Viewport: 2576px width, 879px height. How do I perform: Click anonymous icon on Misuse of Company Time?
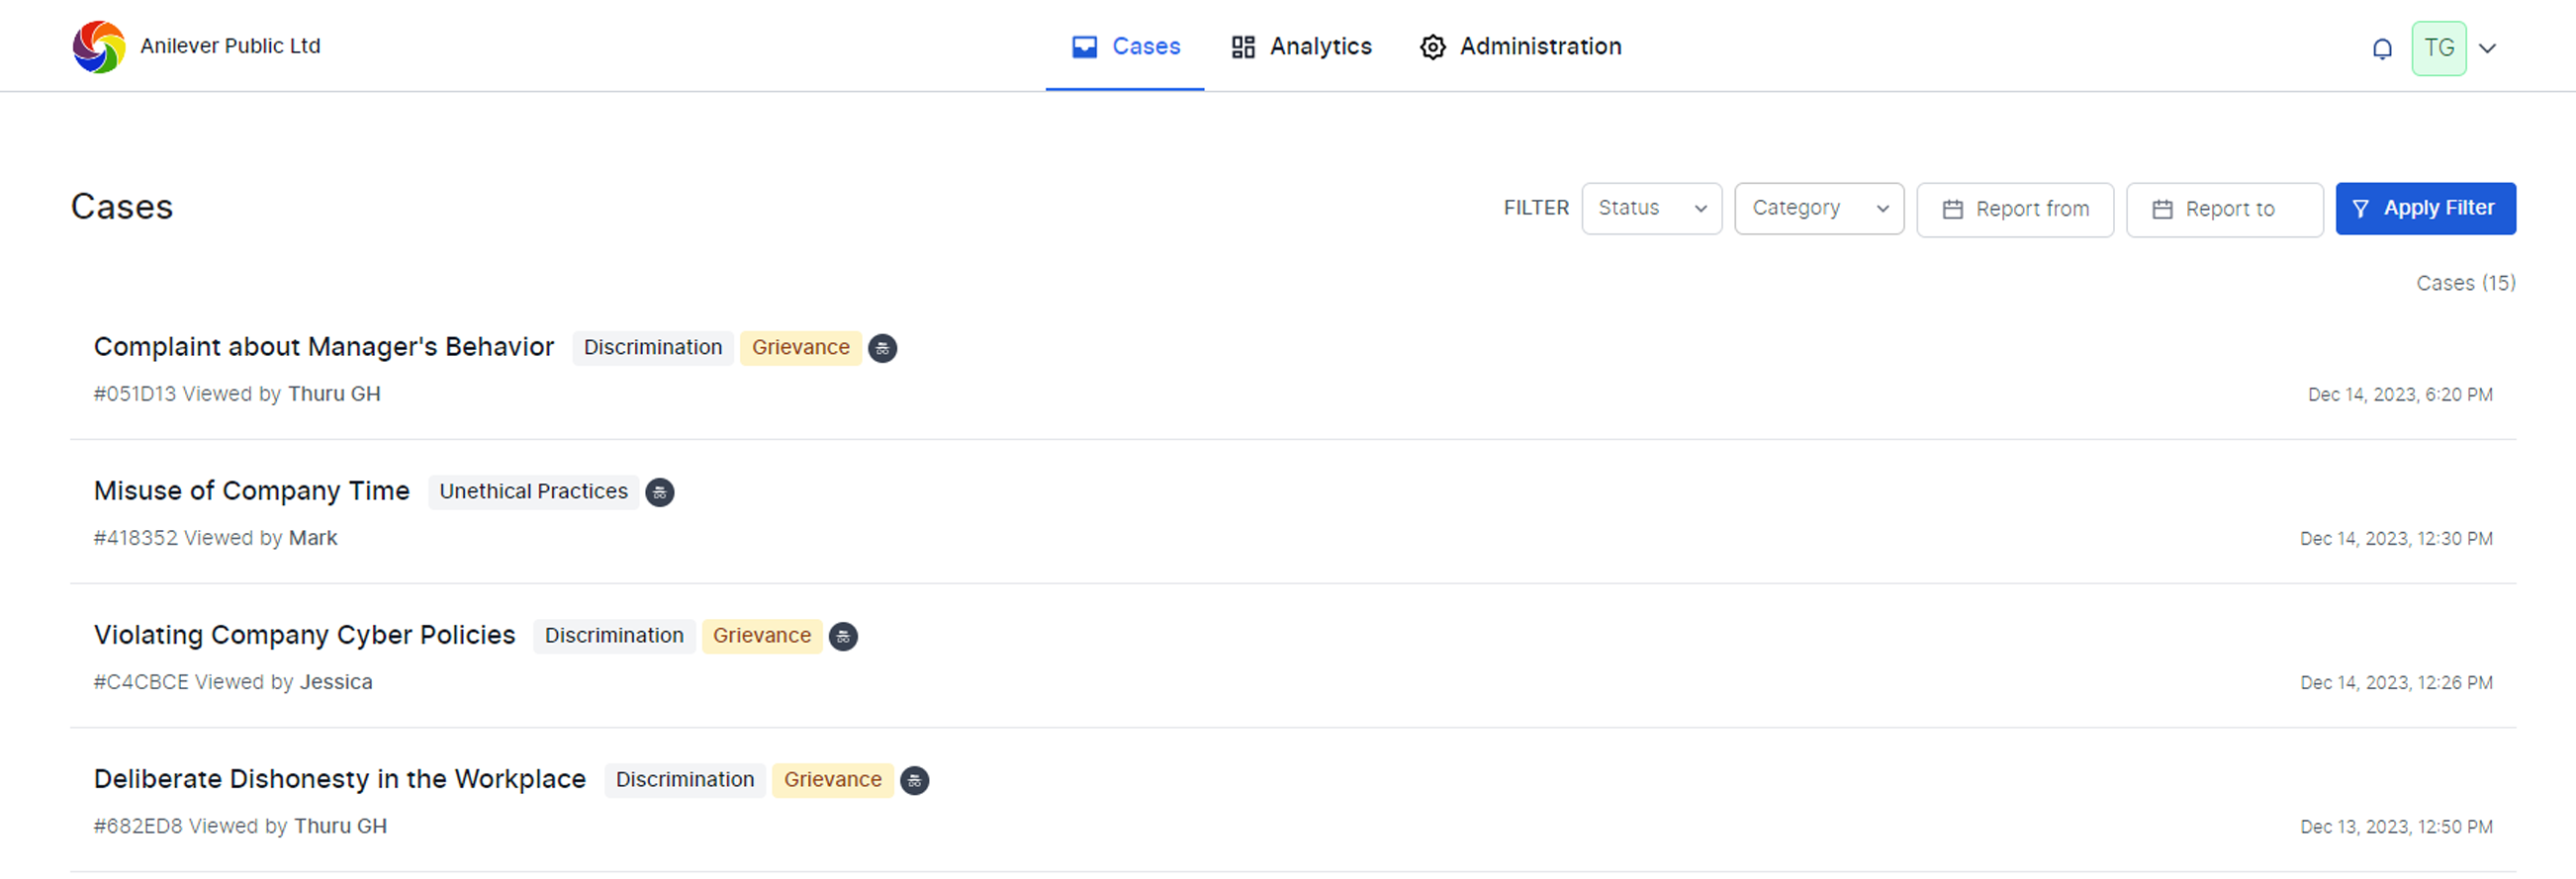659,492
